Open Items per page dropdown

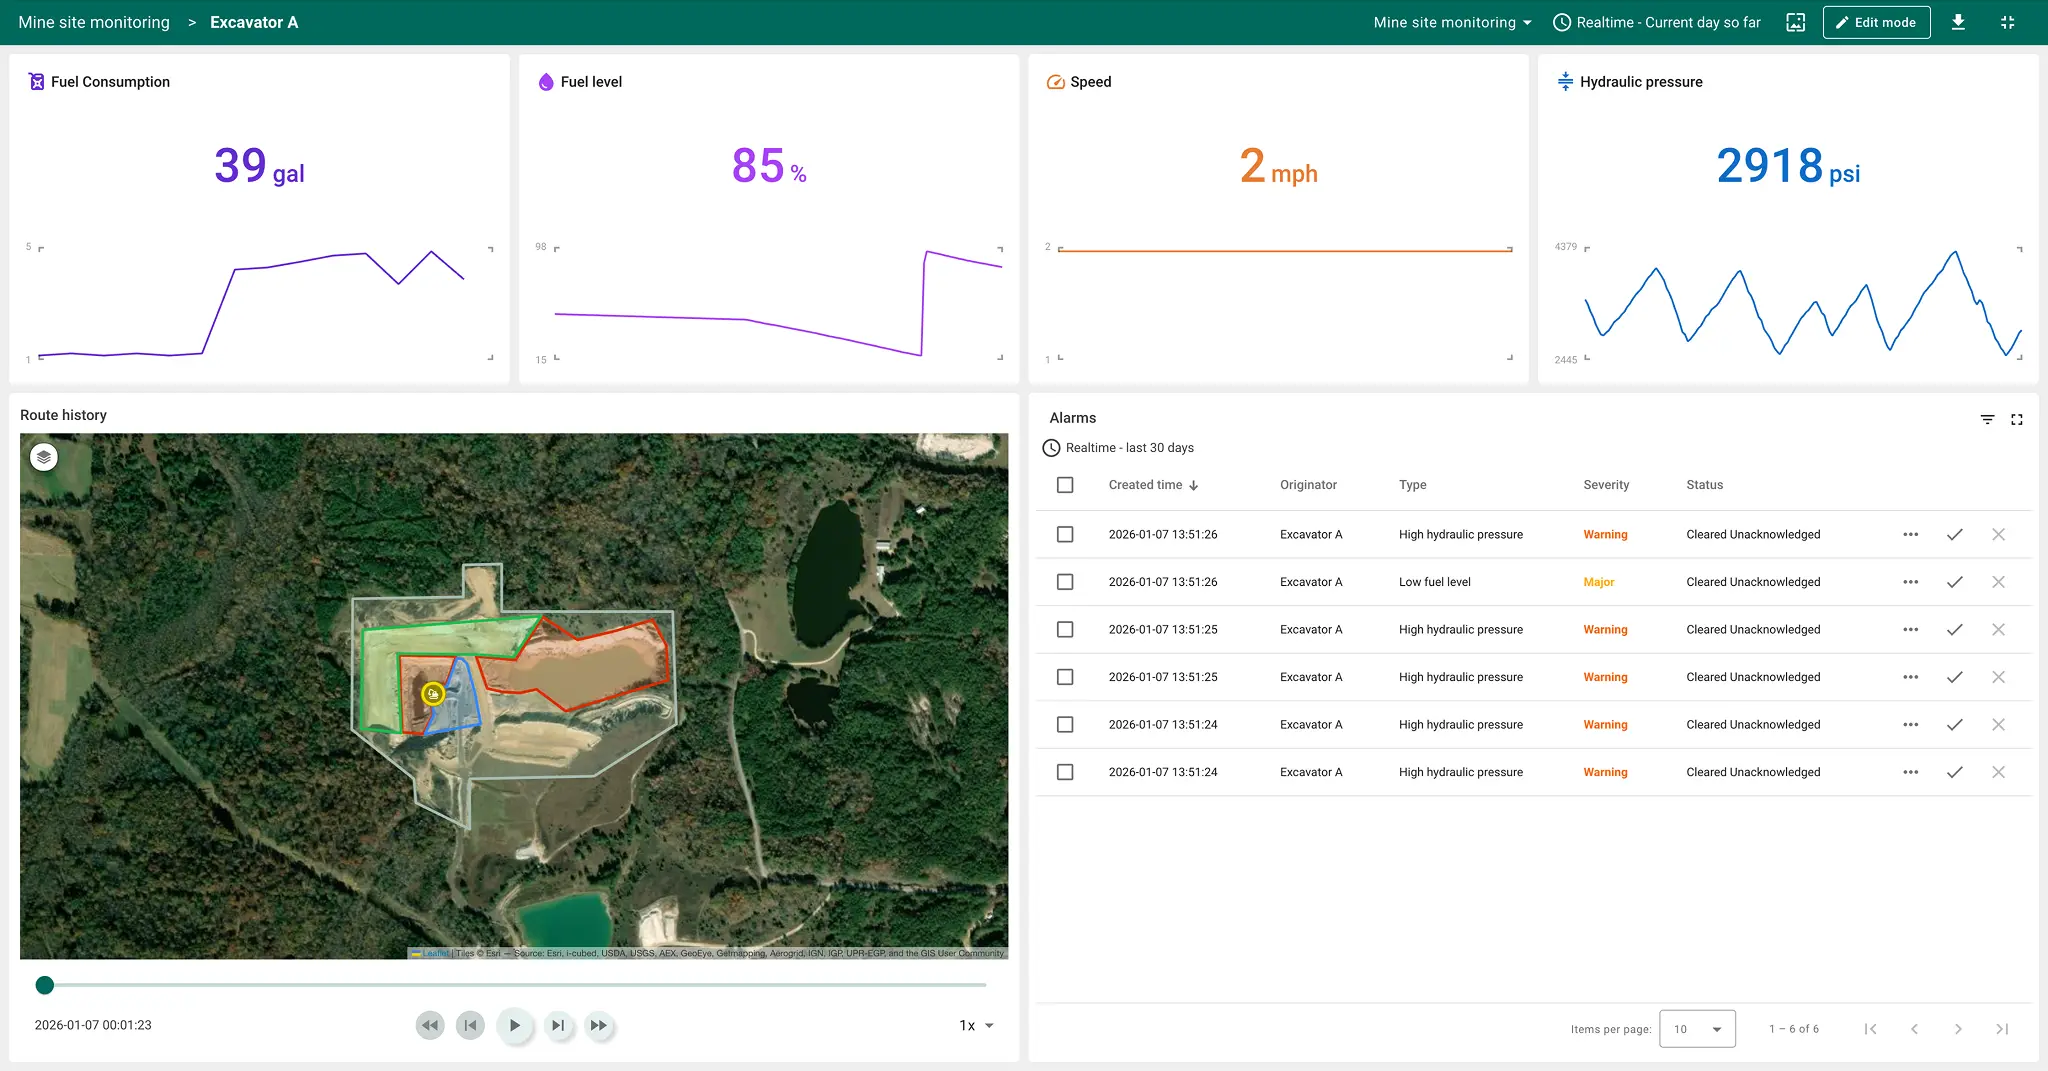1697,1029
